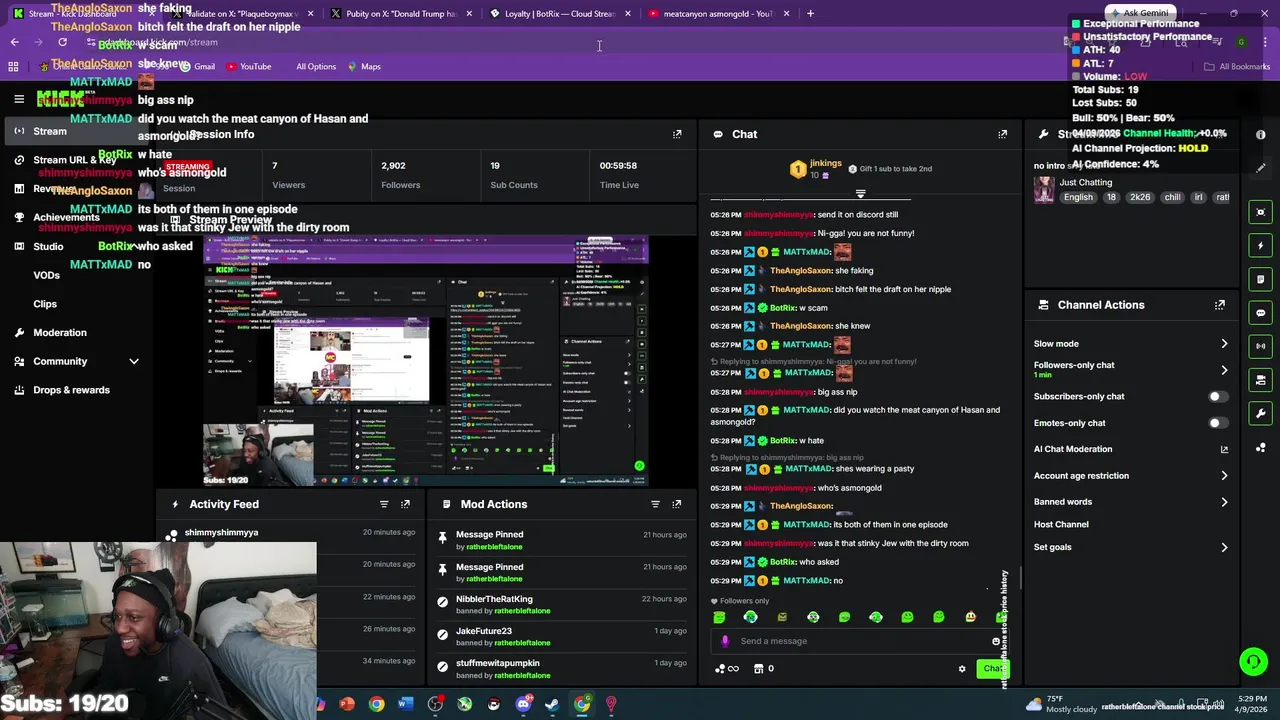Pop out the Activity Feed panel
The image size is (1280, 720).
coord(405,504)
